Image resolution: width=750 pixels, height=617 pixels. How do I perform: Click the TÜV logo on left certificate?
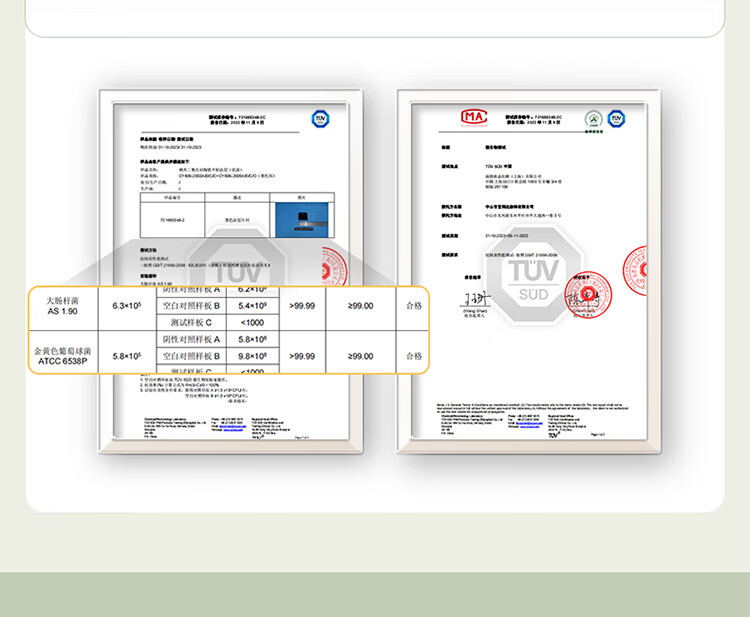point(320,118)
